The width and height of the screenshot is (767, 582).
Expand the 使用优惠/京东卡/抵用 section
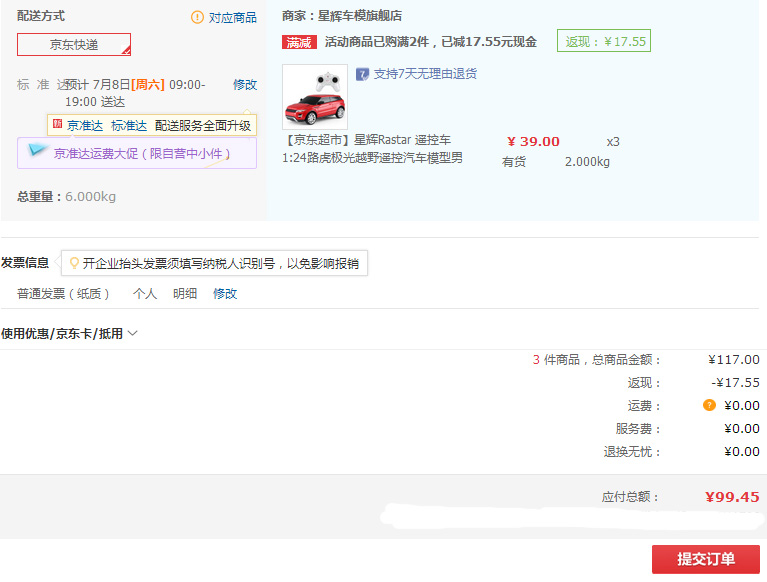70,334
